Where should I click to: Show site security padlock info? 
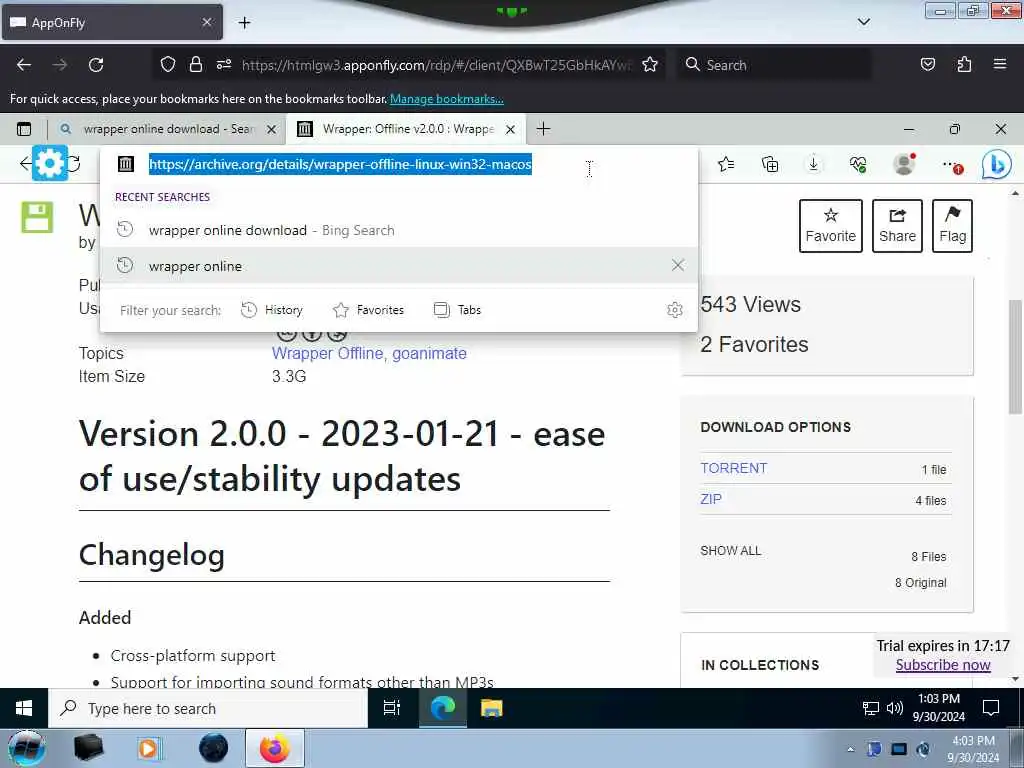click(195, 65)
